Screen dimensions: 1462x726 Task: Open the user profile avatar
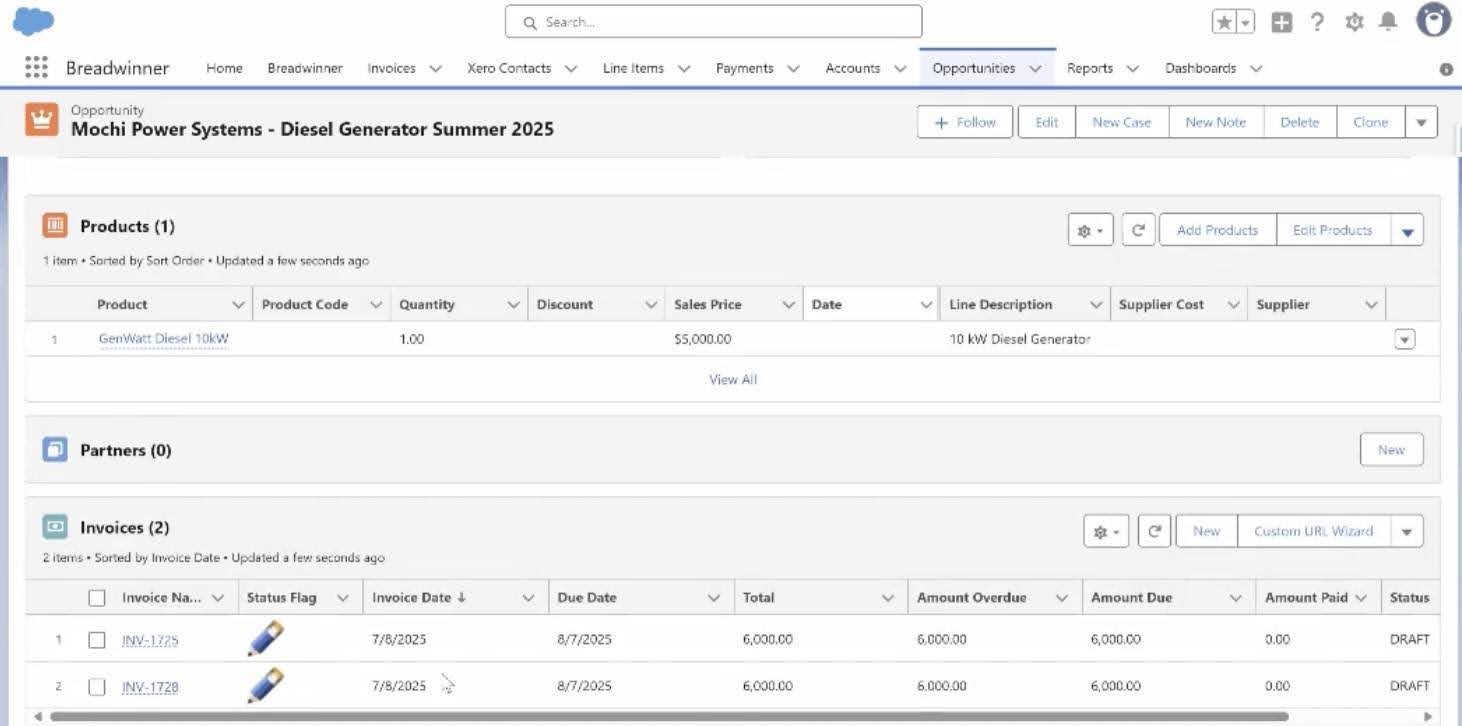tap(1433, 21)
